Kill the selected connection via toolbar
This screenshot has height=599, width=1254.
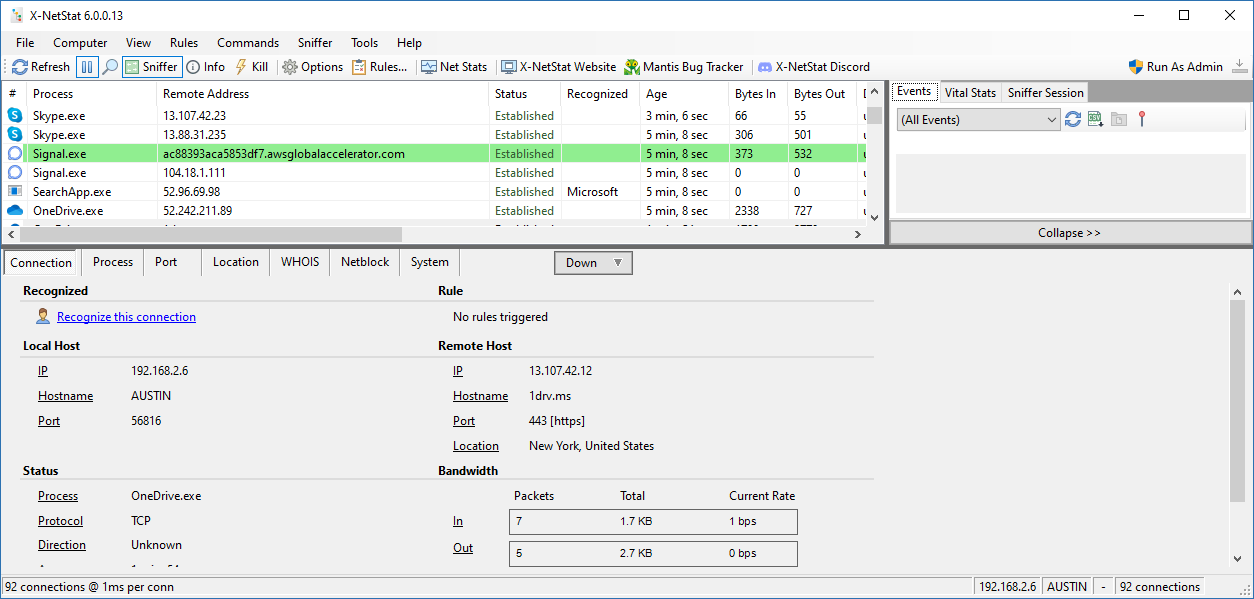tap(251, 67)
